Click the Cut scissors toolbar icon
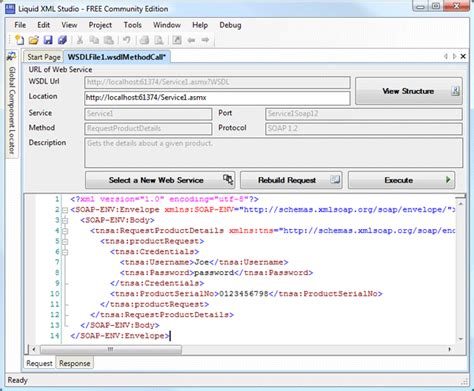 80,40
